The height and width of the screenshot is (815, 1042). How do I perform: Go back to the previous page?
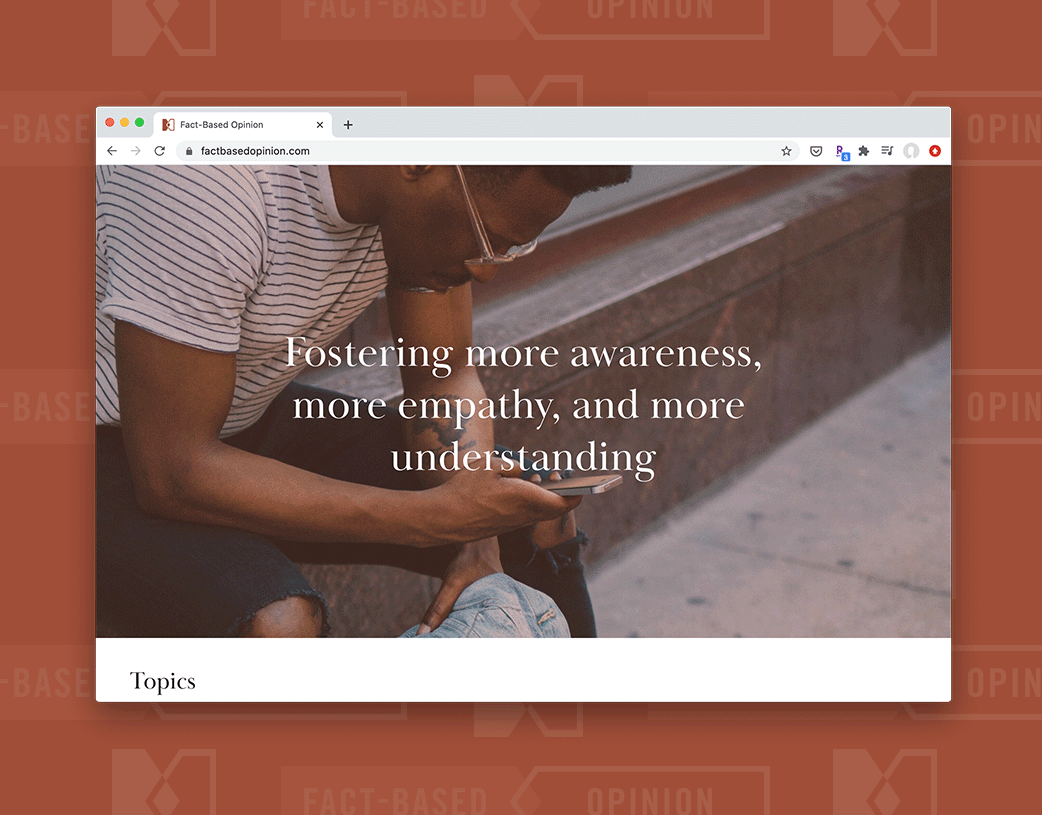[x=112, y=151]
